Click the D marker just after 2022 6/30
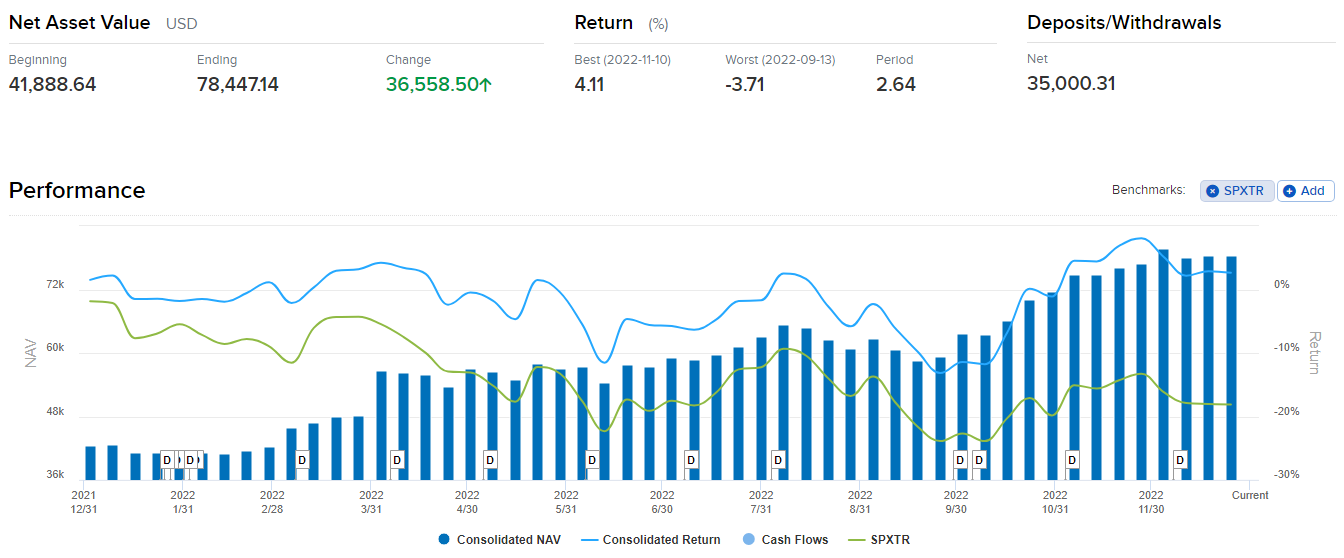 tap(691, 459)
